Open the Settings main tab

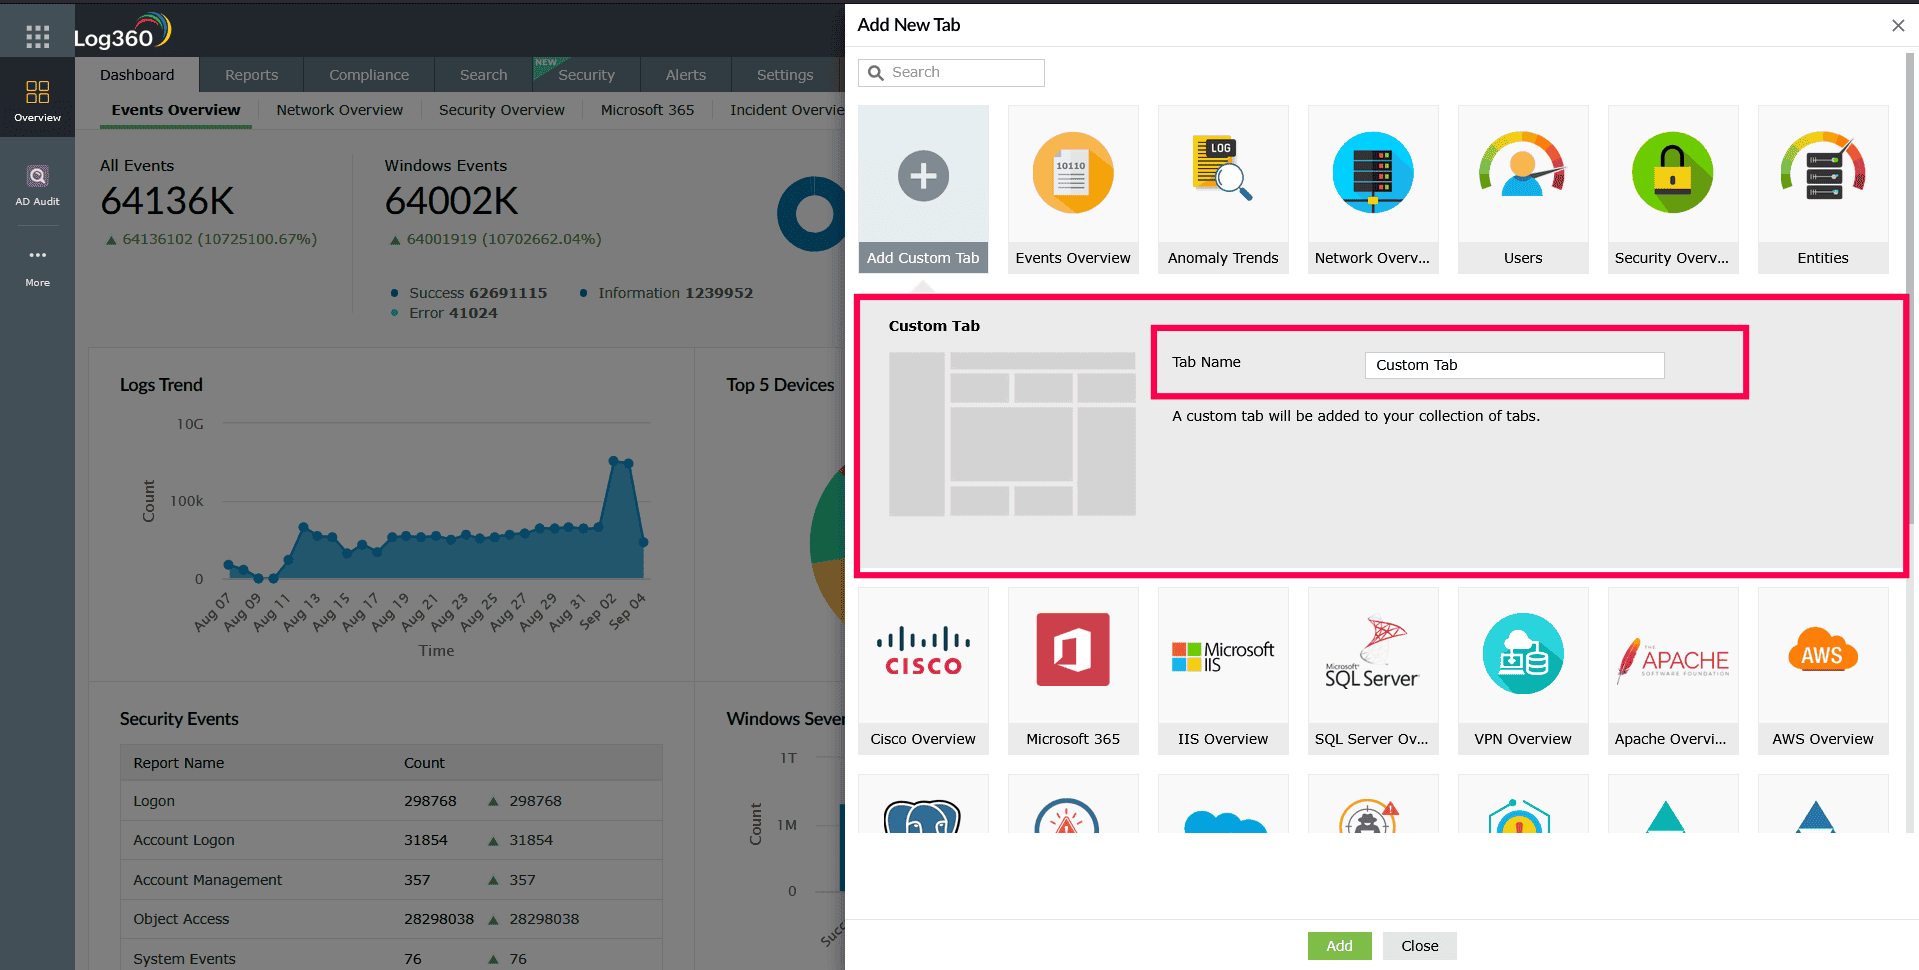[x=785, y=75]
